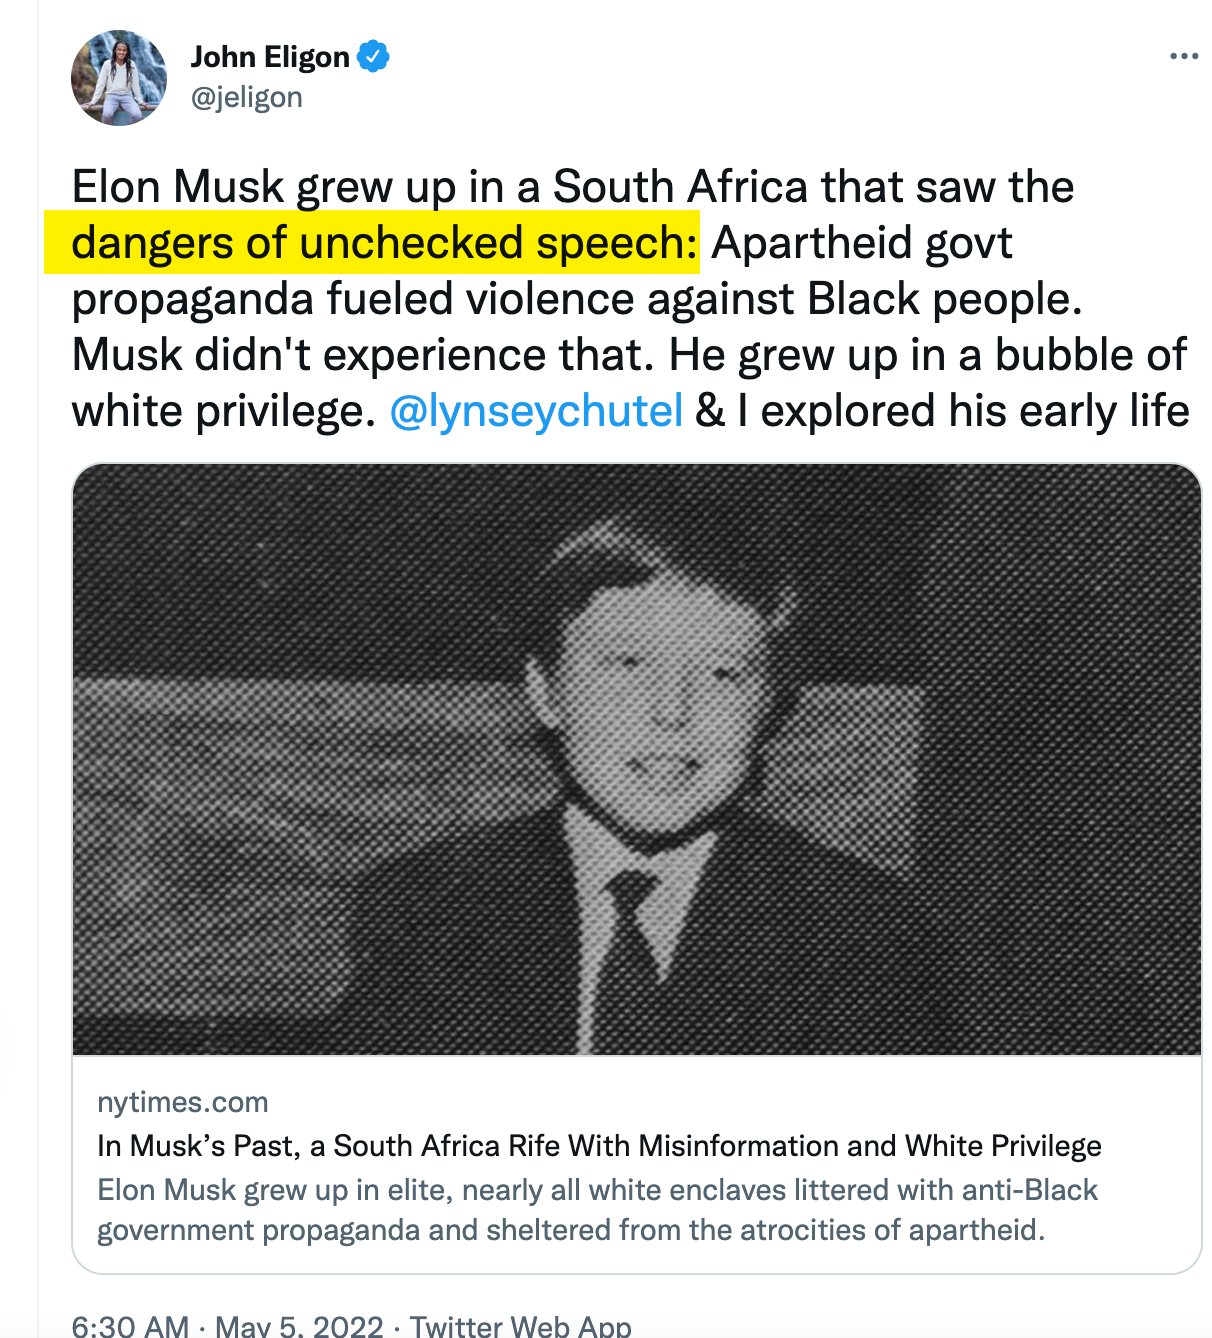
Task: Click the text '& I explored his early life'
Action: pyautogui.click(x=942, y=411)
